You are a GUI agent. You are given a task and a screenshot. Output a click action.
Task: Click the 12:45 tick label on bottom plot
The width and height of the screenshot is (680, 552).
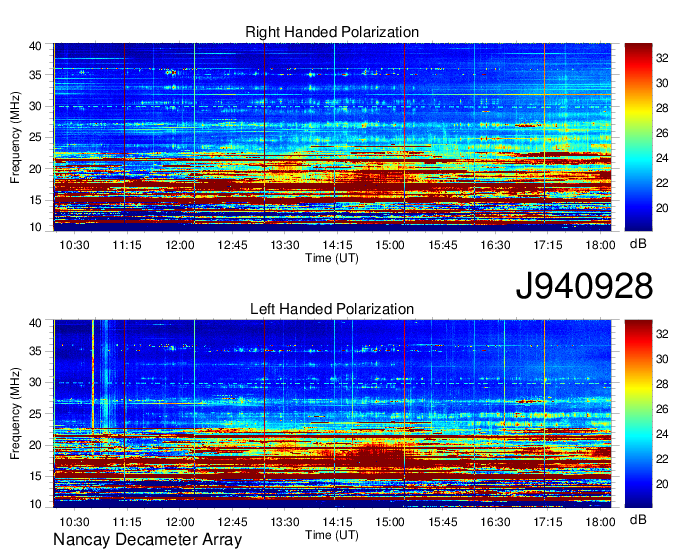click(x=232, y=522)
